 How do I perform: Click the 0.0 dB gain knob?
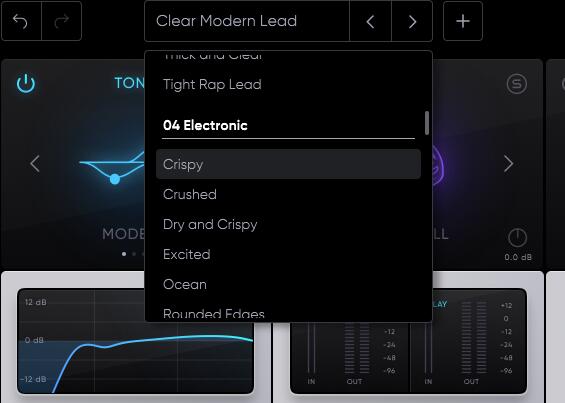pos(517,238)
